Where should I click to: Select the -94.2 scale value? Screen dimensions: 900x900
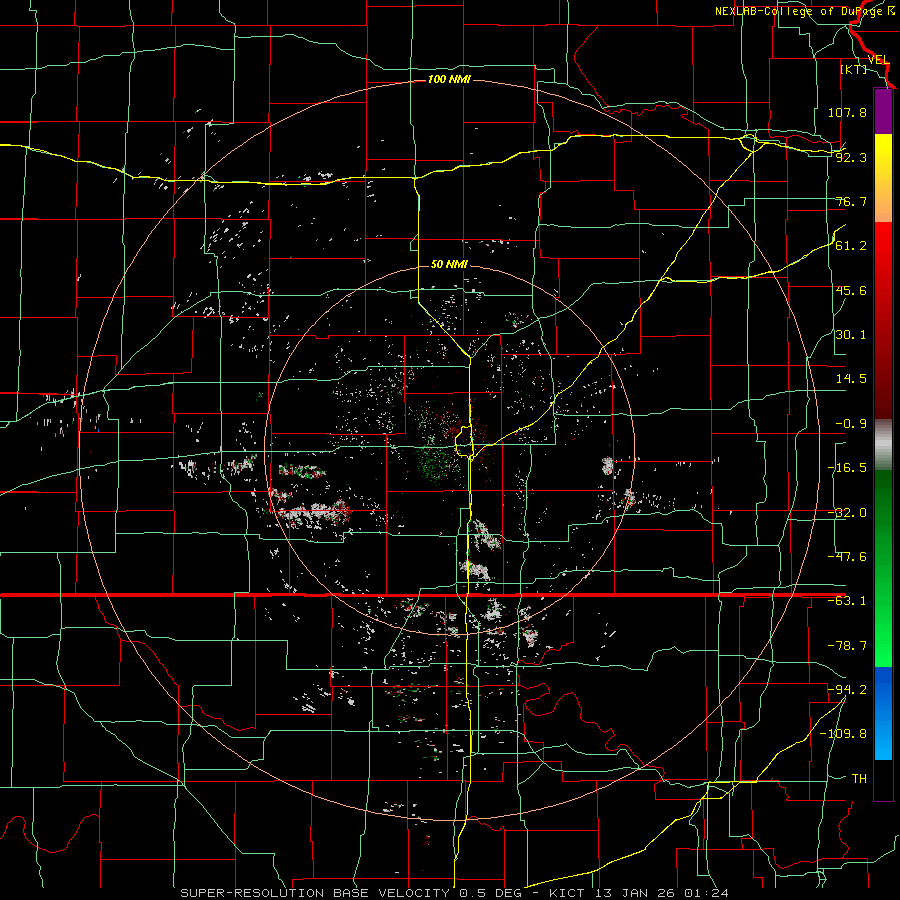point(847,689)
